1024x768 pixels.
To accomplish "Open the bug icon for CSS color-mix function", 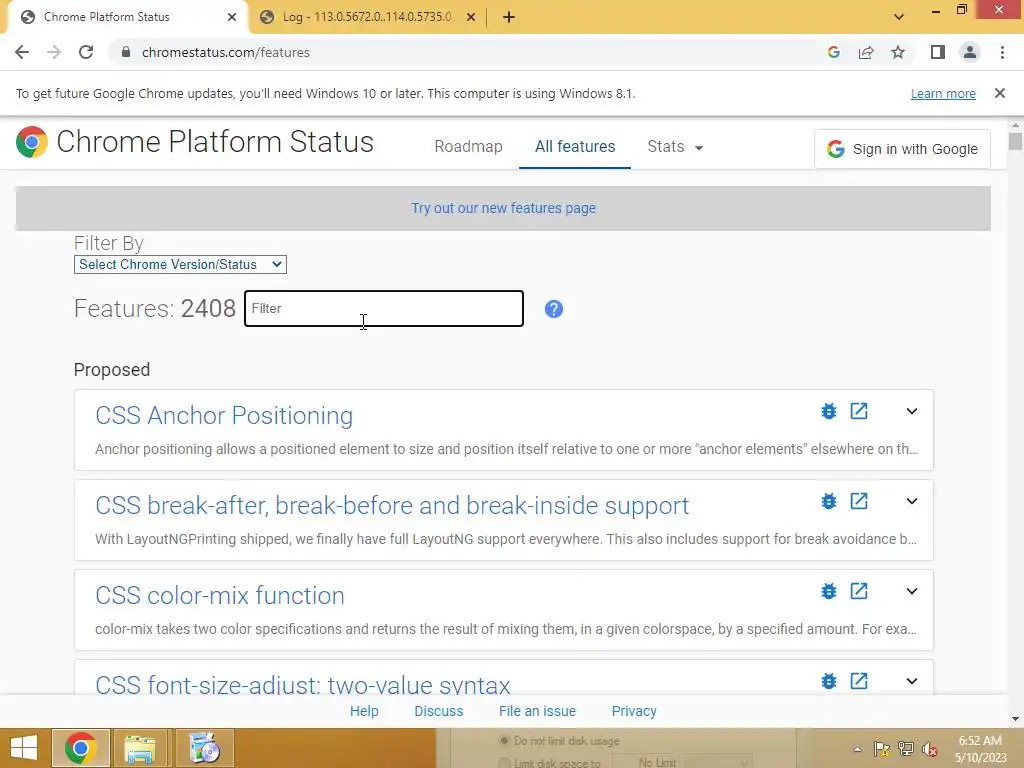I will click(x=829, y=591).
